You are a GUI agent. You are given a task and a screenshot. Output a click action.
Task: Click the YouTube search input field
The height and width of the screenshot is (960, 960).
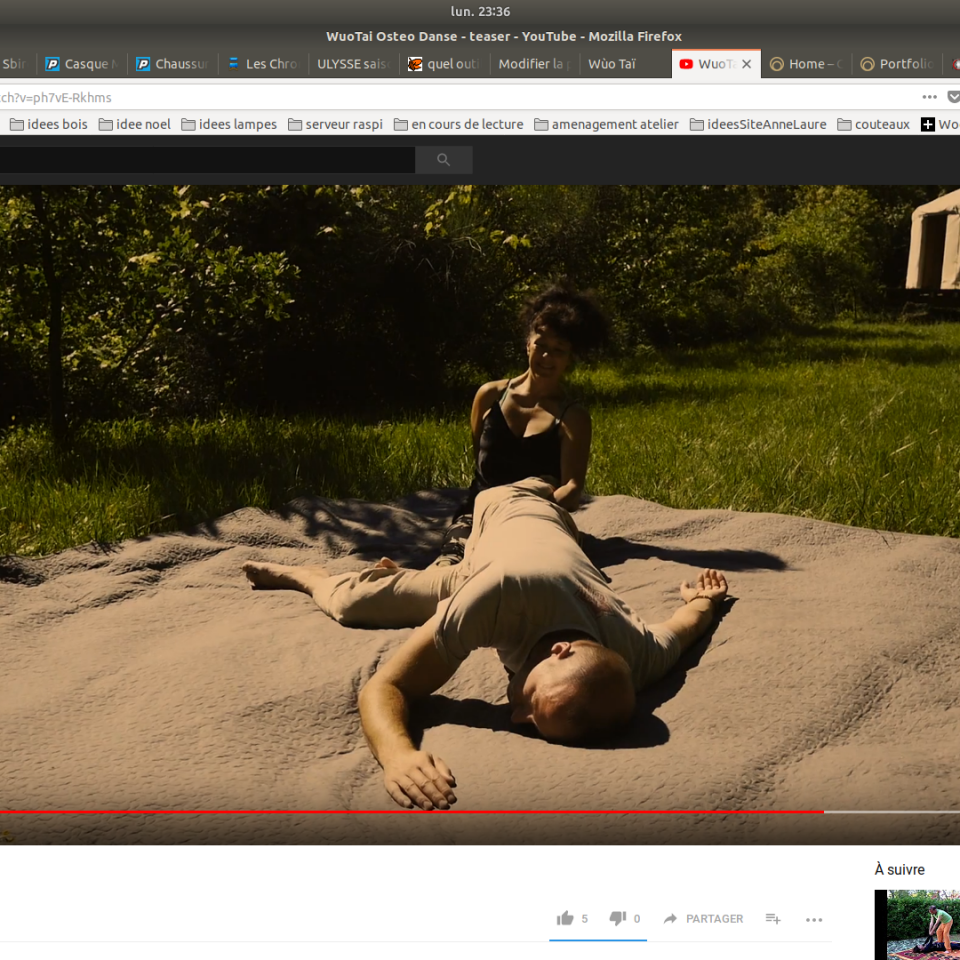(x=205, y=160)
